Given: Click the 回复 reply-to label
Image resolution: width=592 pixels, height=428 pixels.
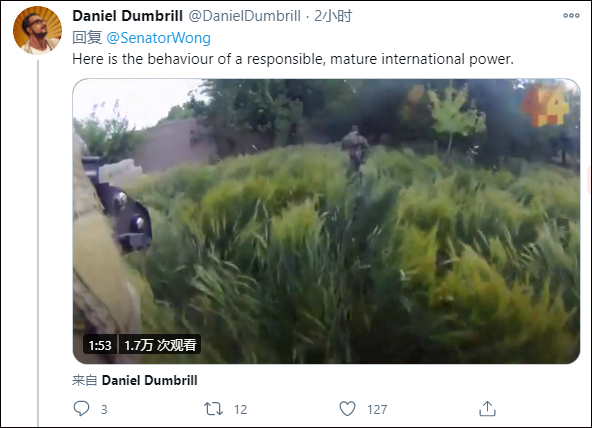Looking at the screenshot, I should point(87,38).
